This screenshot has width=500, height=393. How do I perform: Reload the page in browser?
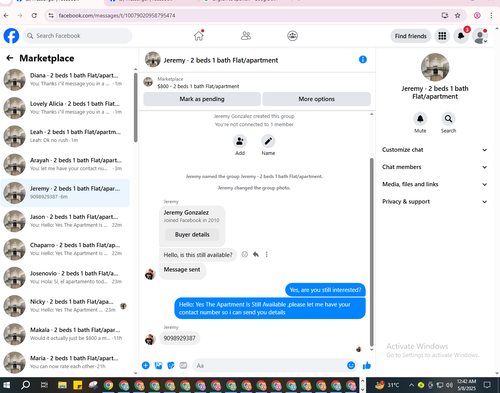(34, 15)
